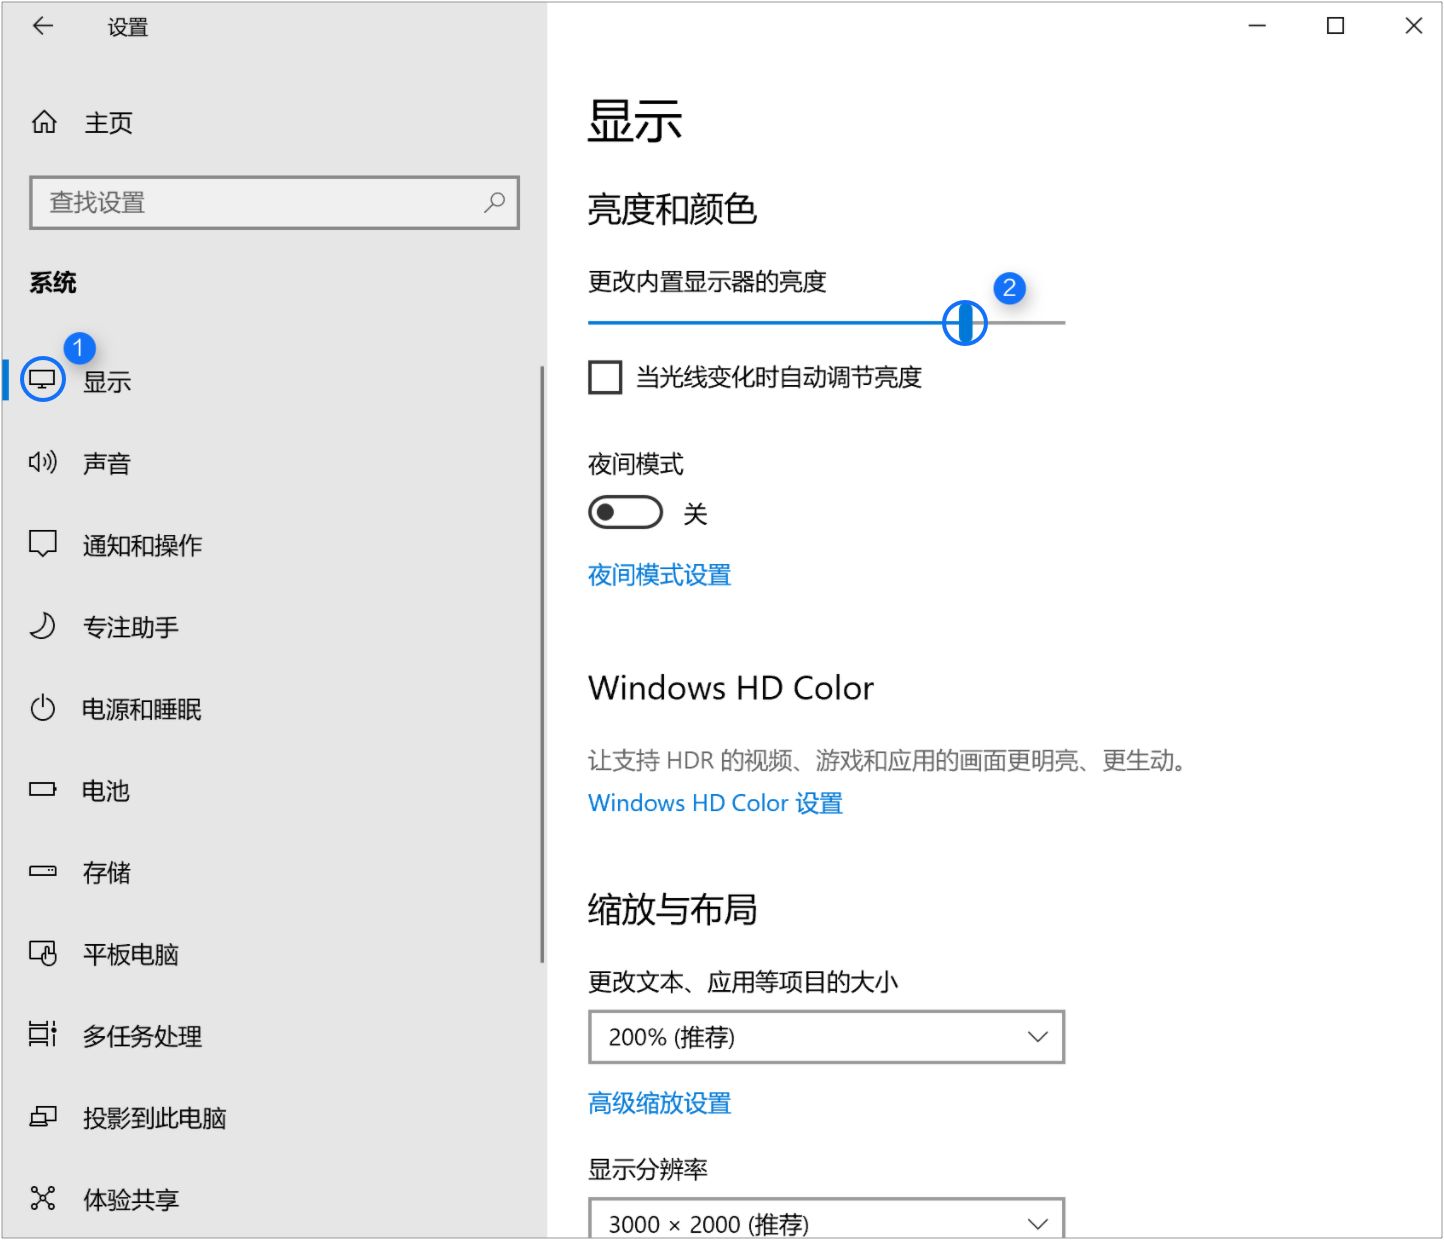Click the battery icon for 电池
The width and height of the screenshot is (1444, 1240).
43,790
